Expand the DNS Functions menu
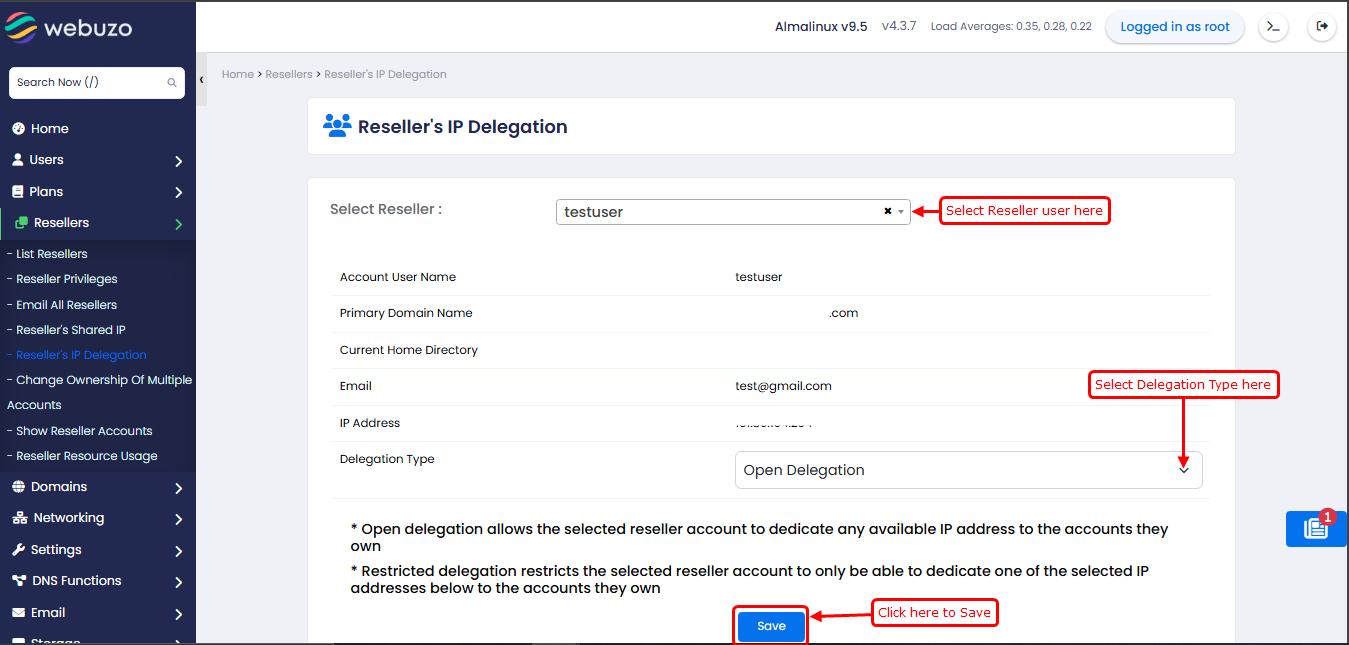Screen dimensions: 1349x645 [77, 581]
